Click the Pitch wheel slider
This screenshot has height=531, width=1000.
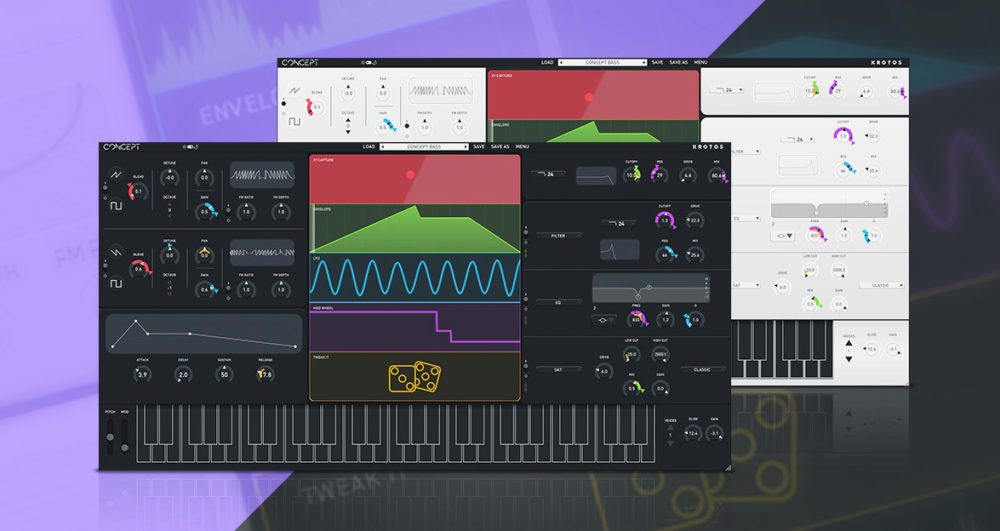(110, 435)
